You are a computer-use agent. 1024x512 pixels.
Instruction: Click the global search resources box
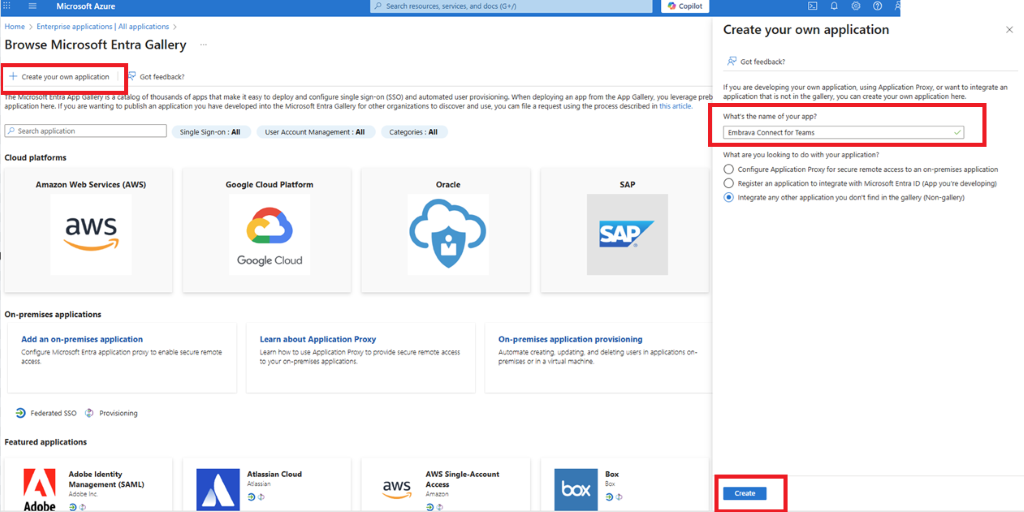point(511,6)
